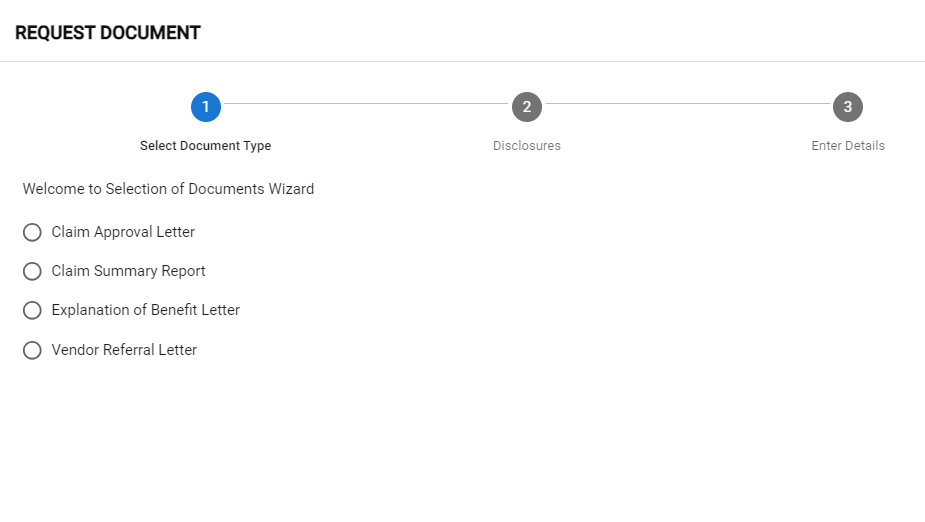The width and height of the screenshot is (925, 522).
Task: Choose the Claim Summary Report radio circle
Action: point(32,271)
